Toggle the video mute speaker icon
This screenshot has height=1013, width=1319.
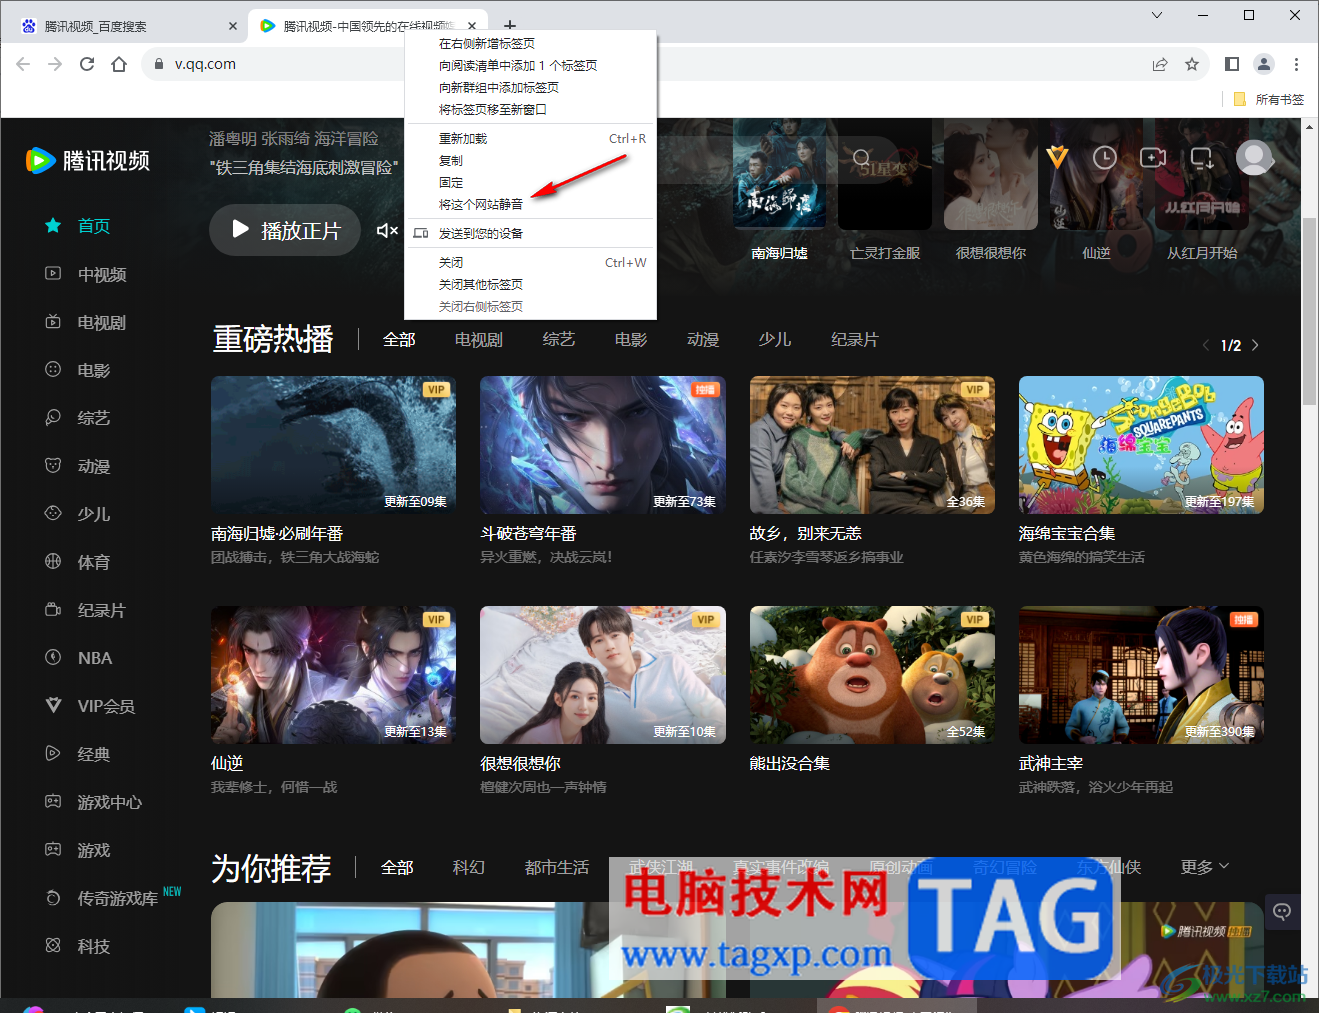point(387,230)
